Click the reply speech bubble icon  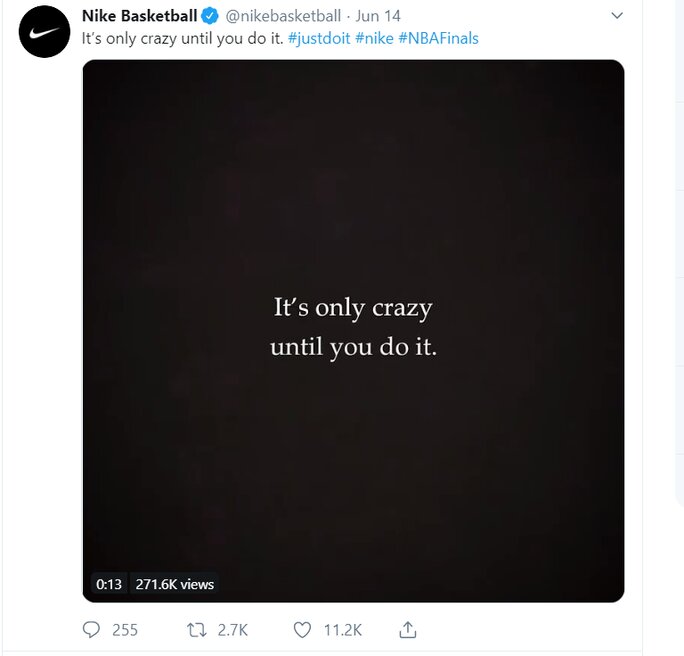coord(92,630)
